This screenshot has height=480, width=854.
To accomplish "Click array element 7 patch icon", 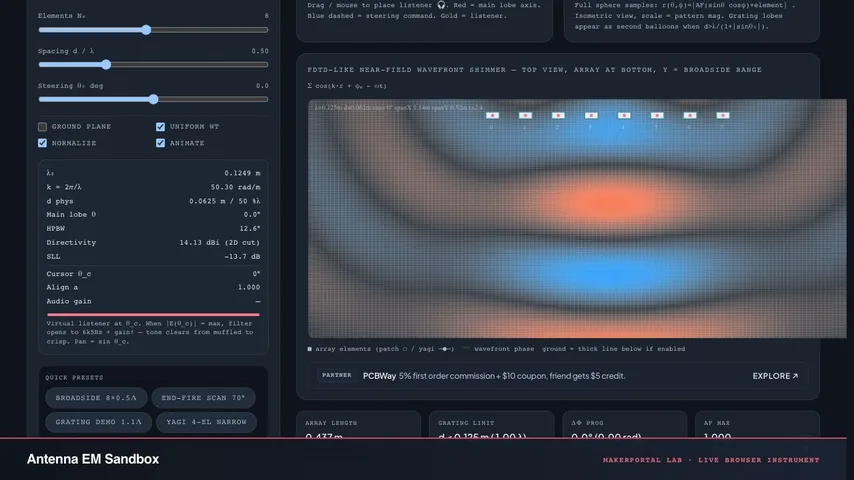I will click(723, 116).
